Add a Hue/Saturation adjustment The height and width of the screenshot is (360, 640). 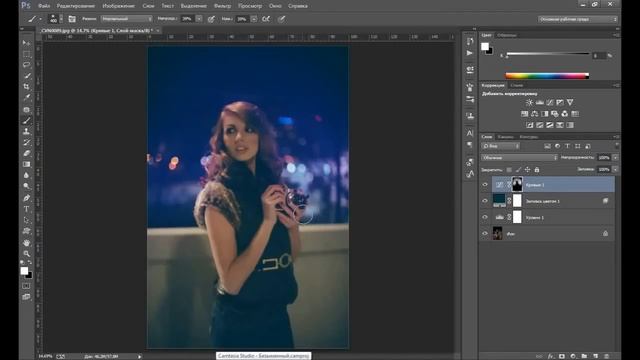click(x=524, y=114)
